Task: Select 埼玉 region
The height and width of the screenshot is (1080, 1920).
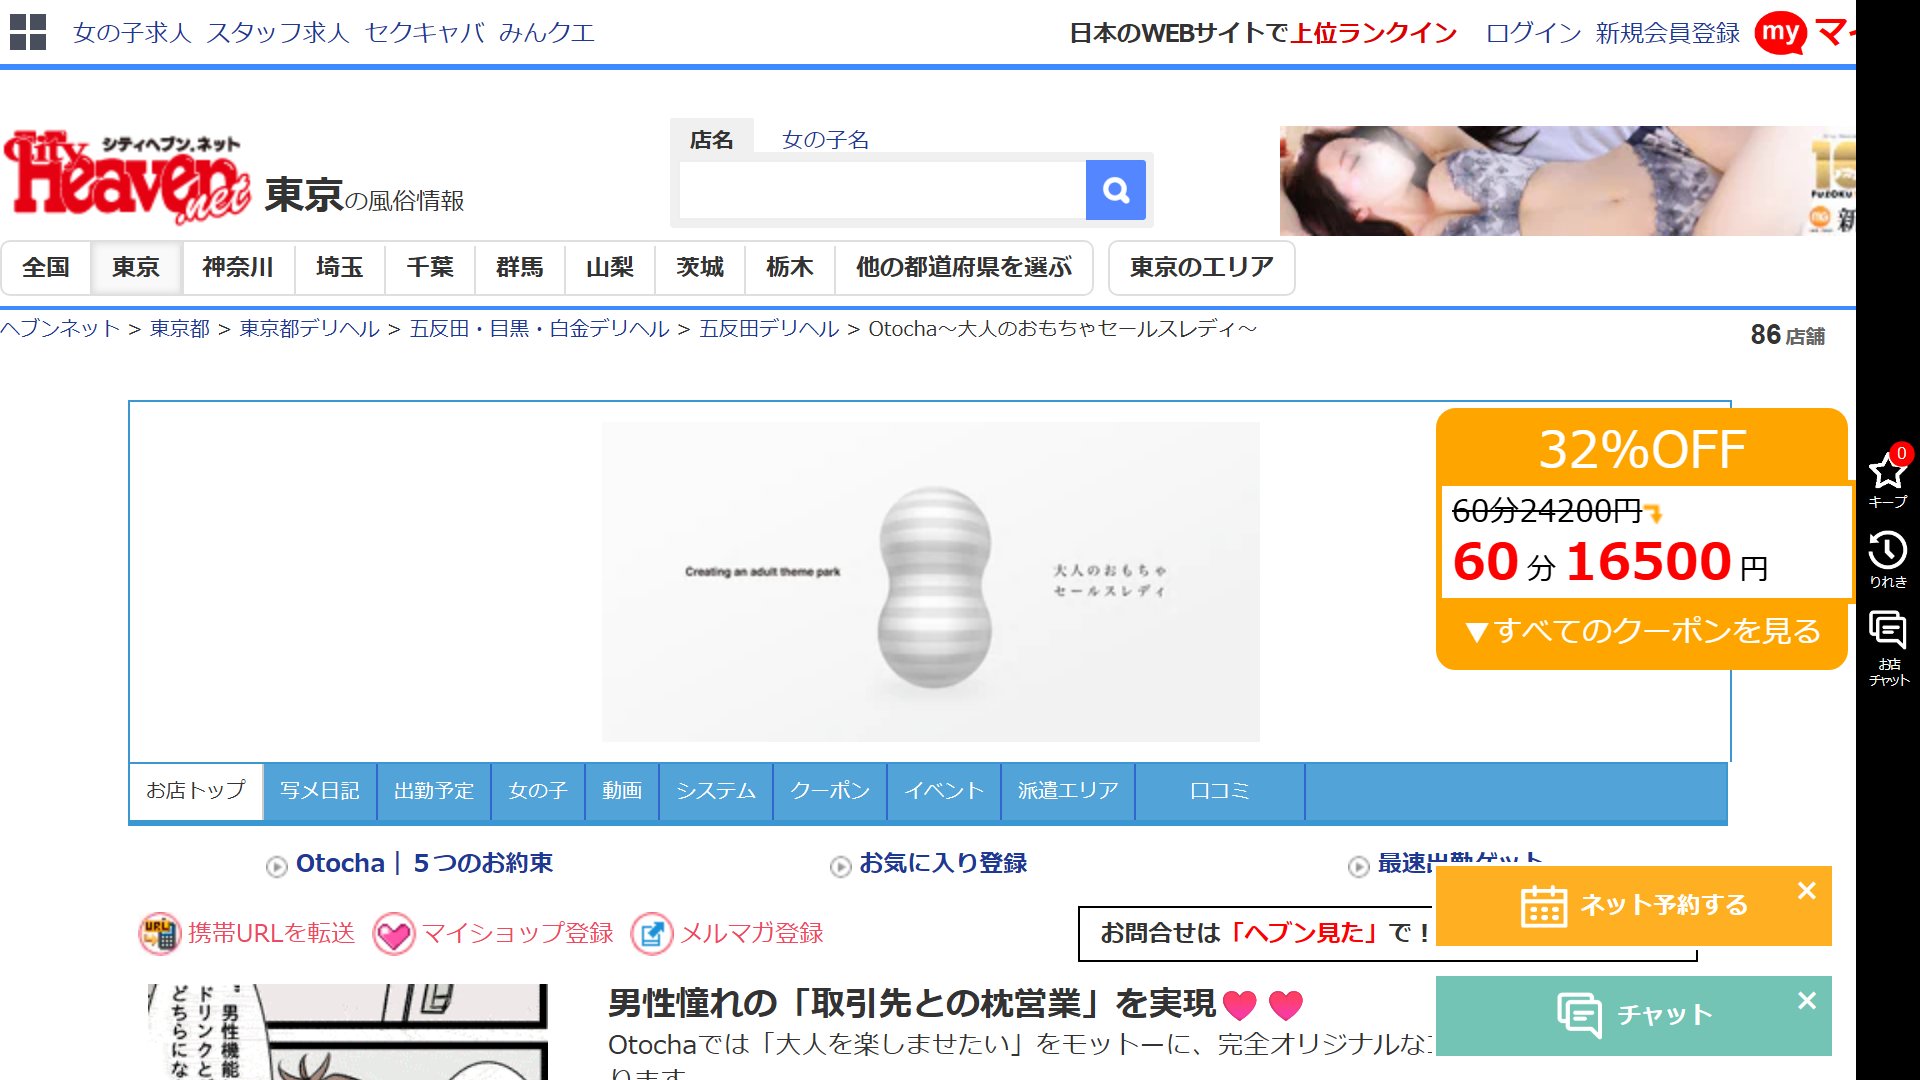Action: (x=340, y=268)
